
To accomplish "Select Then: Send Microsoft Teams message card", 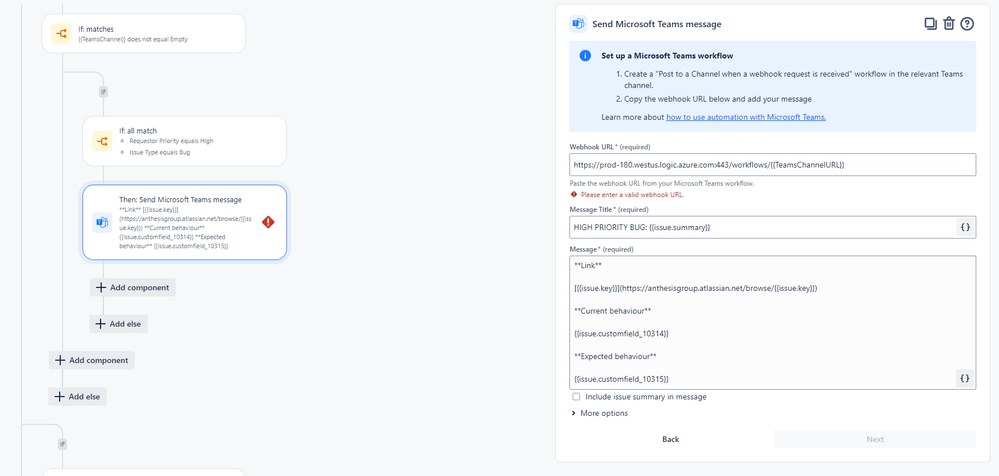I will (x=184, y=222).
